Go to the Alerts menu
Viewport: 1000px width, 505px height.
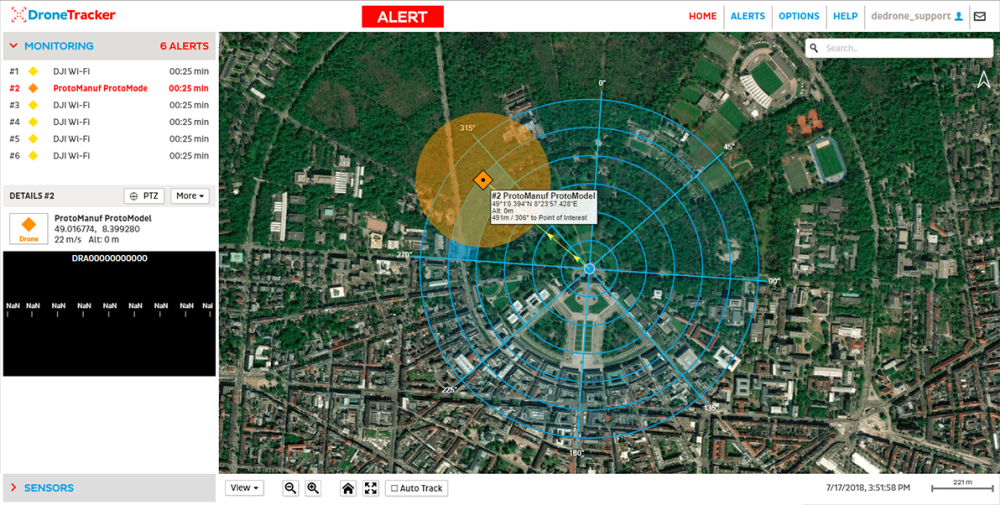tap(747, 16)
